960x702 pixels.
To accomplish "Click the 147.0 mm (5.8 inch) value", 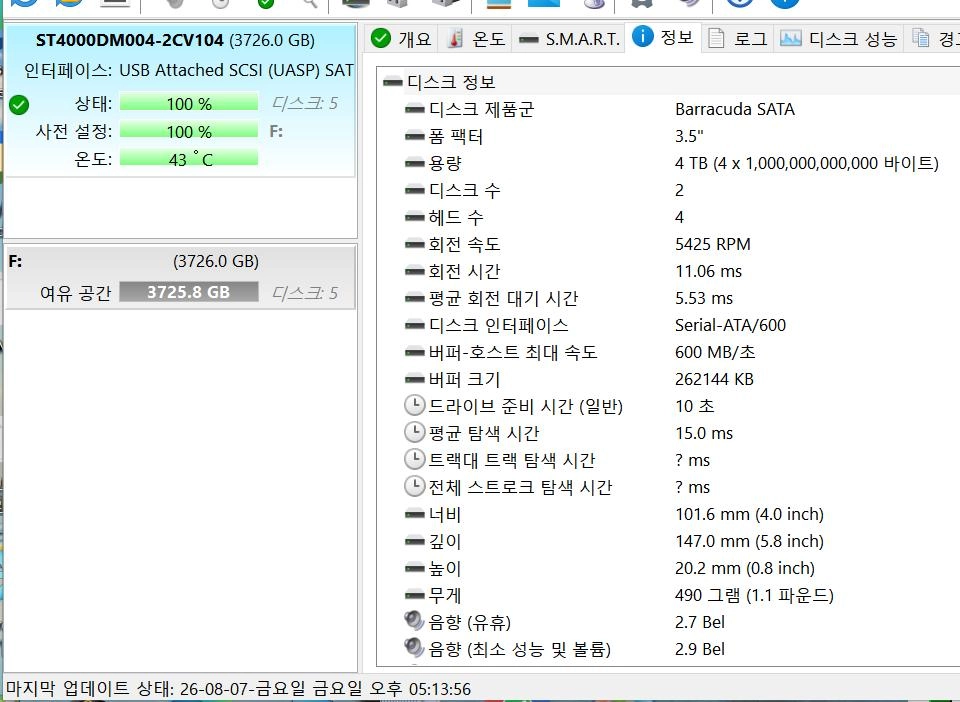I will tap(749, 541).
